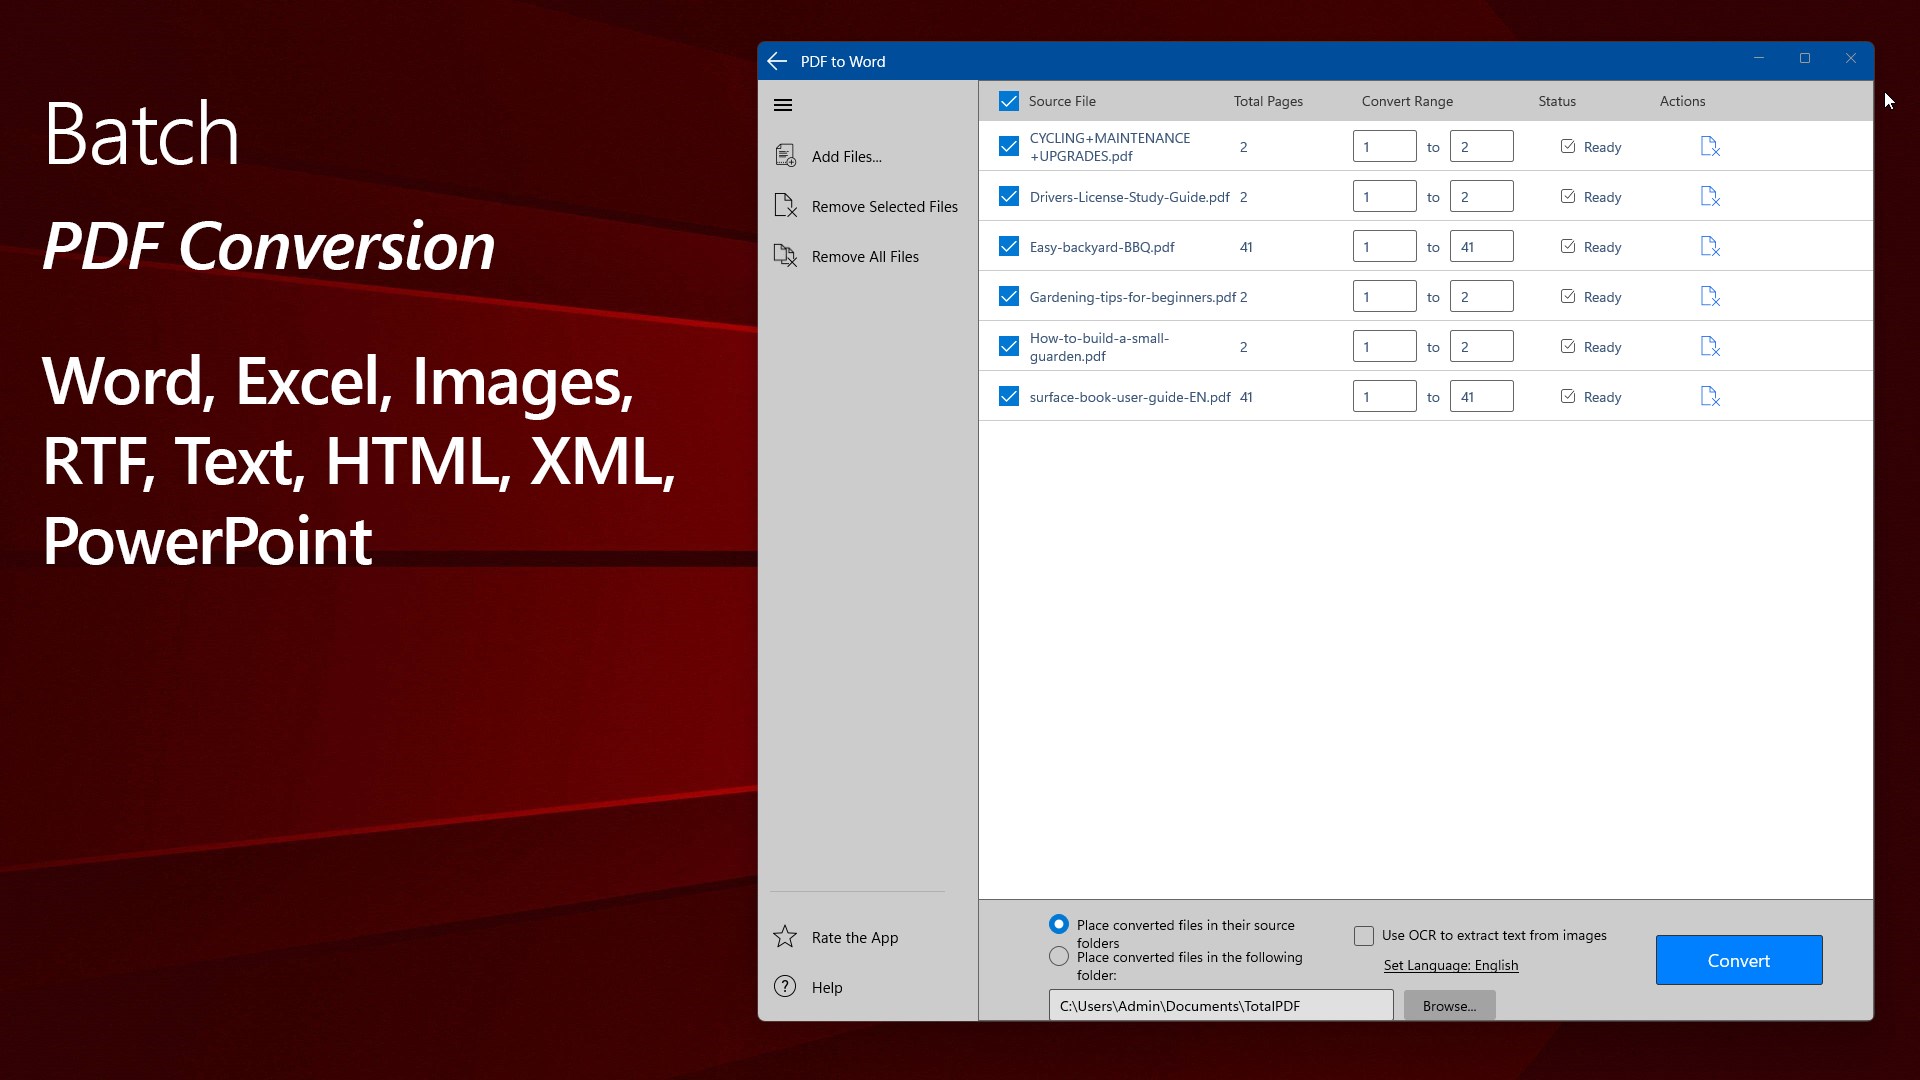Open the Set Language: English link
The height and width of the screenshot is (1080, 1920).
(1450, 965)
